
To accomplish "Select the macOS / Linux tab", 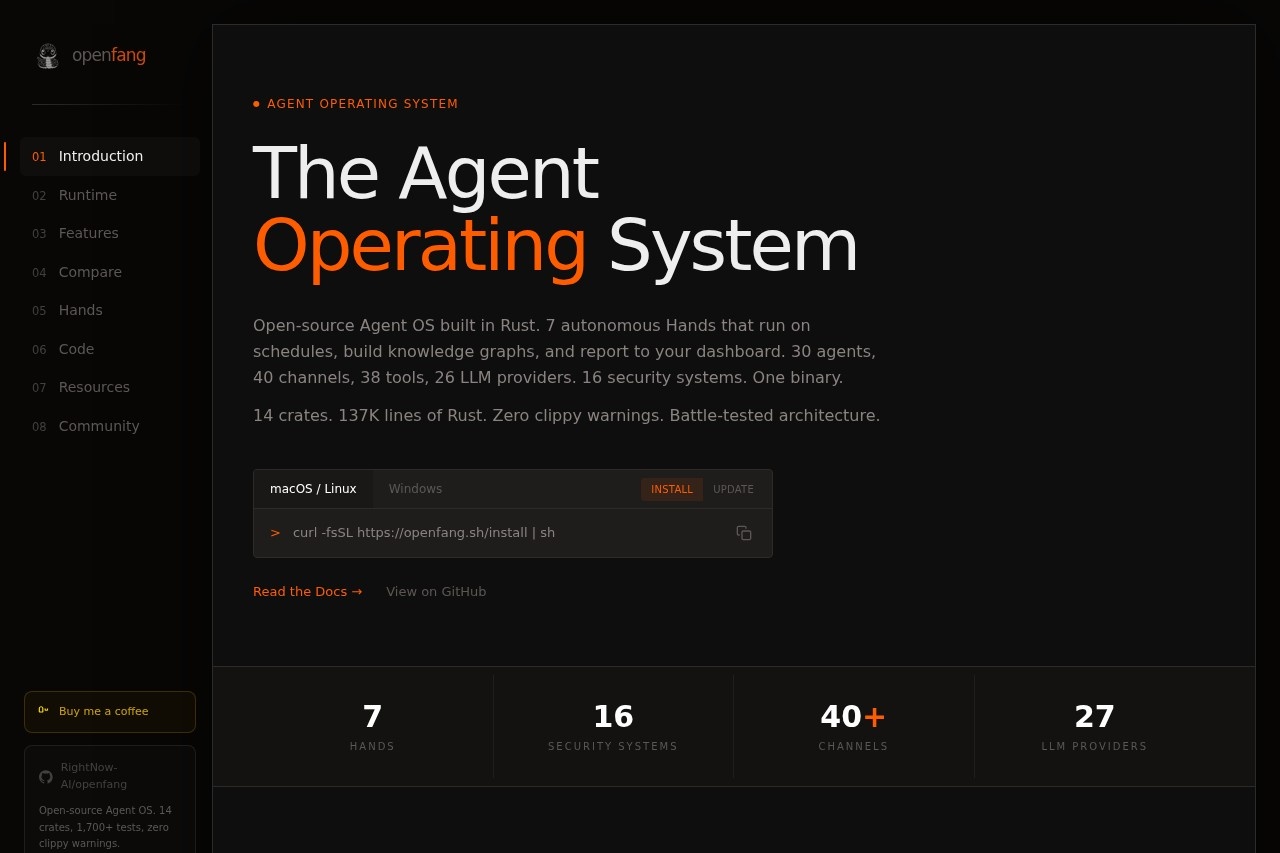I will 313,489.
